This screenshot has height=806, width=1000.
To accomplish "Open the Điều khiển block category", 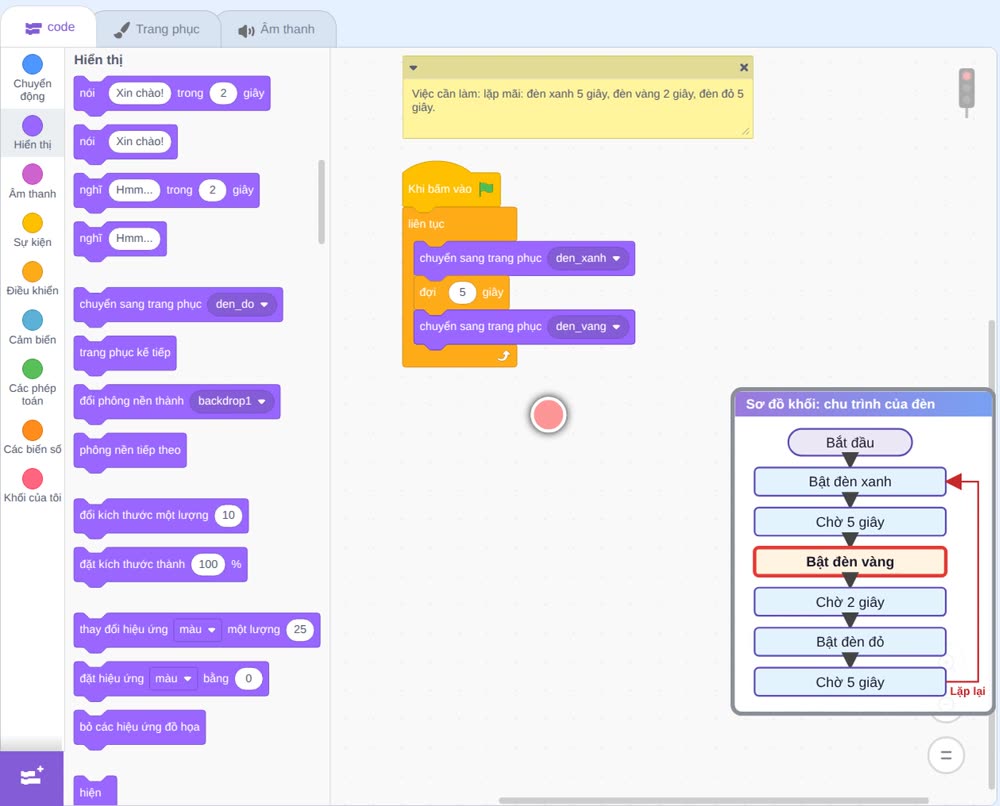I will 32,279.
